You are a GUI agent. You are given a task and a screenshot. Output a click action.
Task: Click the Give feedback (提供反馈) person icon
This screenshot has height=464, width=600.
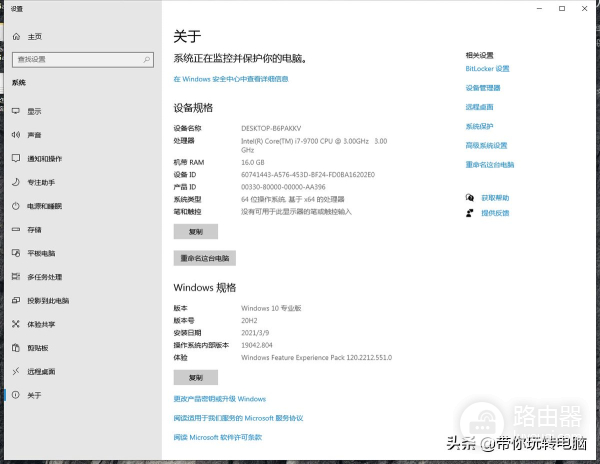(x=470, y=213)
